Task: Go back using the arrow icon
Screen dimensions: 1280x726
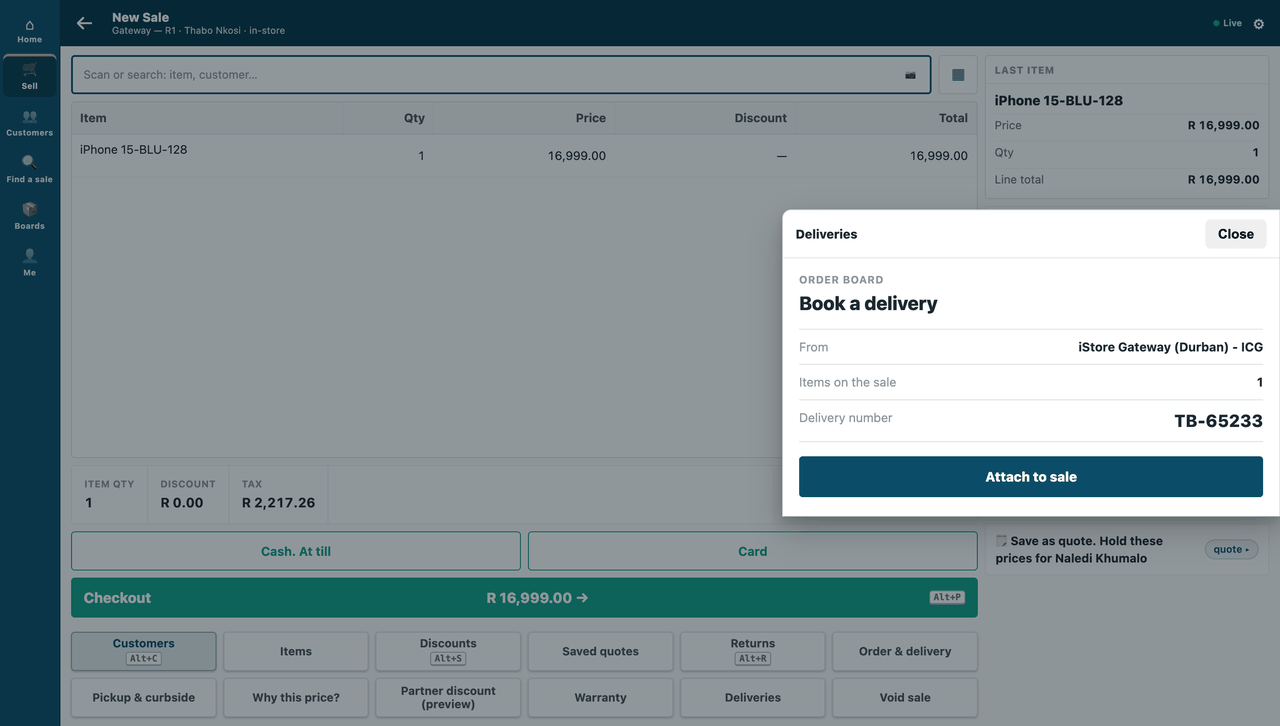Action: [84, 23]
